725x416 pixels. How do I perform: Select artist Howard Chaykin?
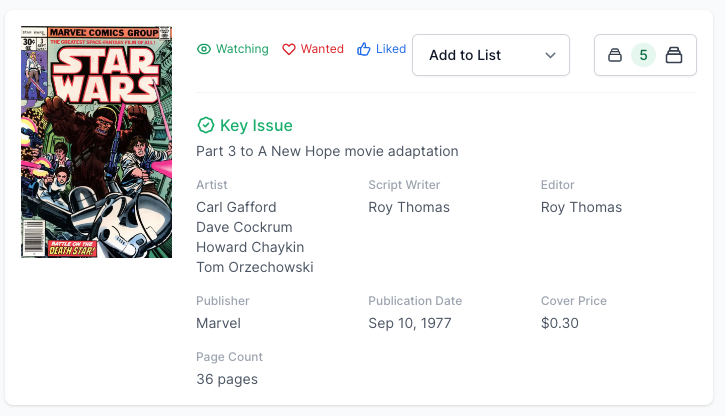click(250, 247)
